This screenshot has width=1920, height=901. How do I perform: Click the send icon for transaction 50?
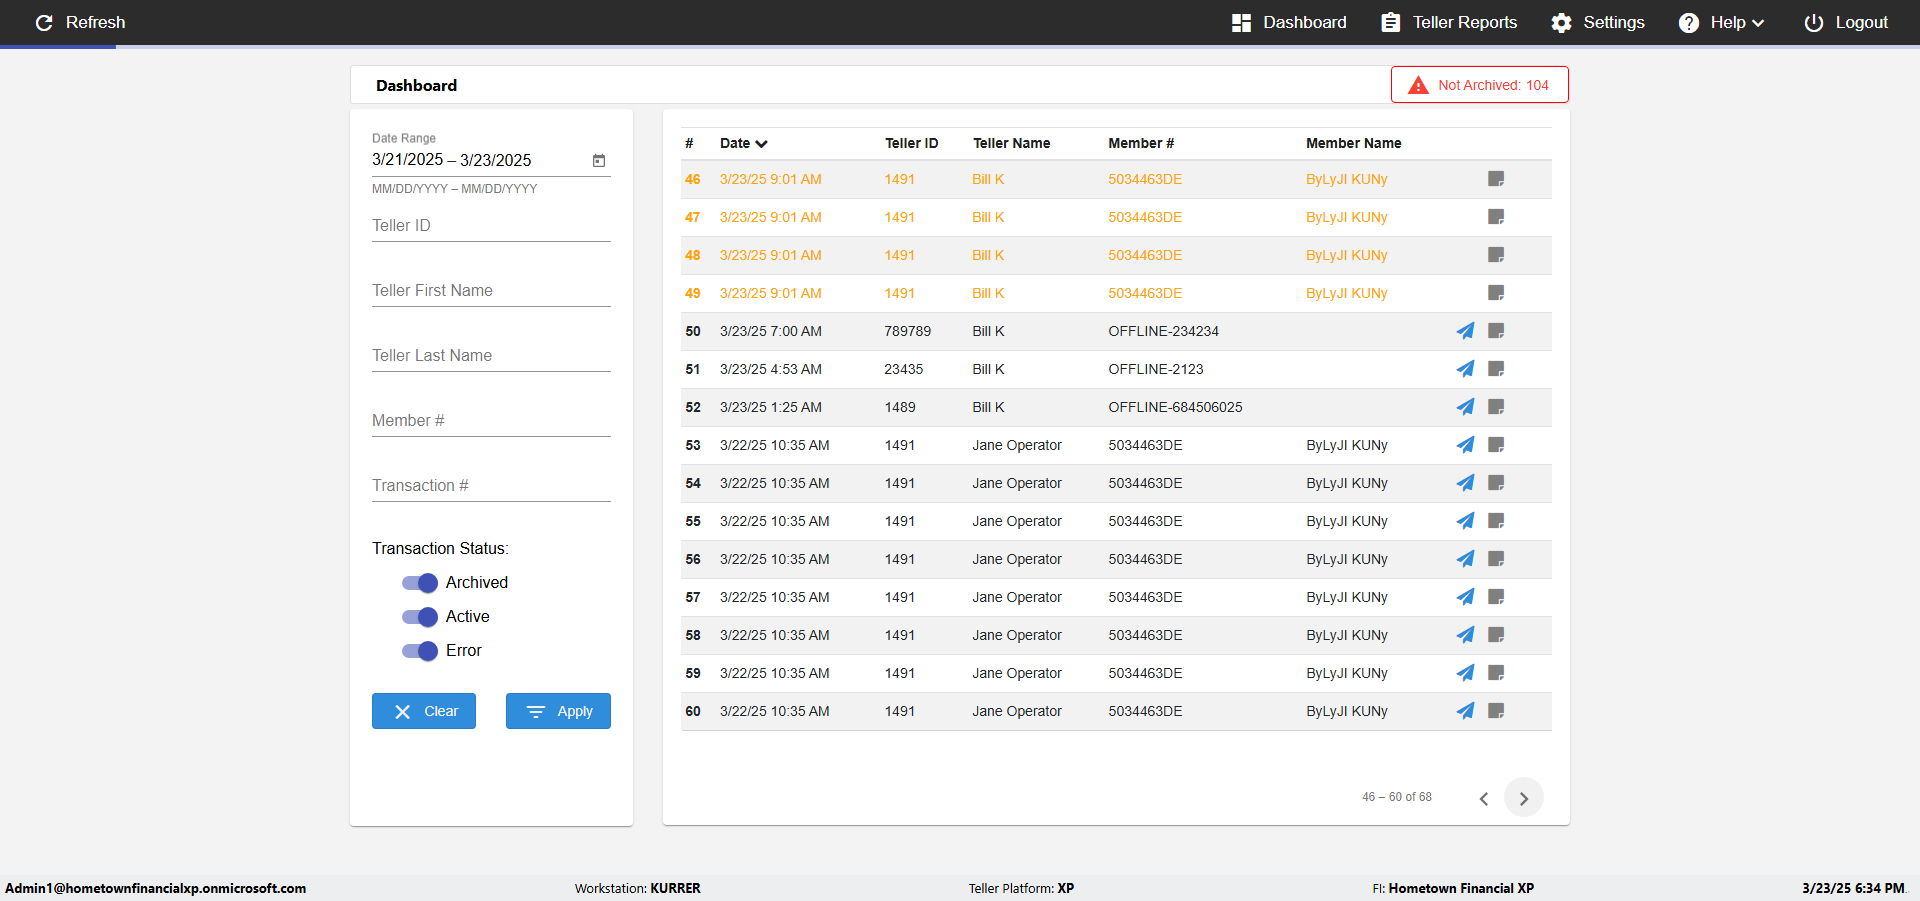click(x=1465, y=331)
